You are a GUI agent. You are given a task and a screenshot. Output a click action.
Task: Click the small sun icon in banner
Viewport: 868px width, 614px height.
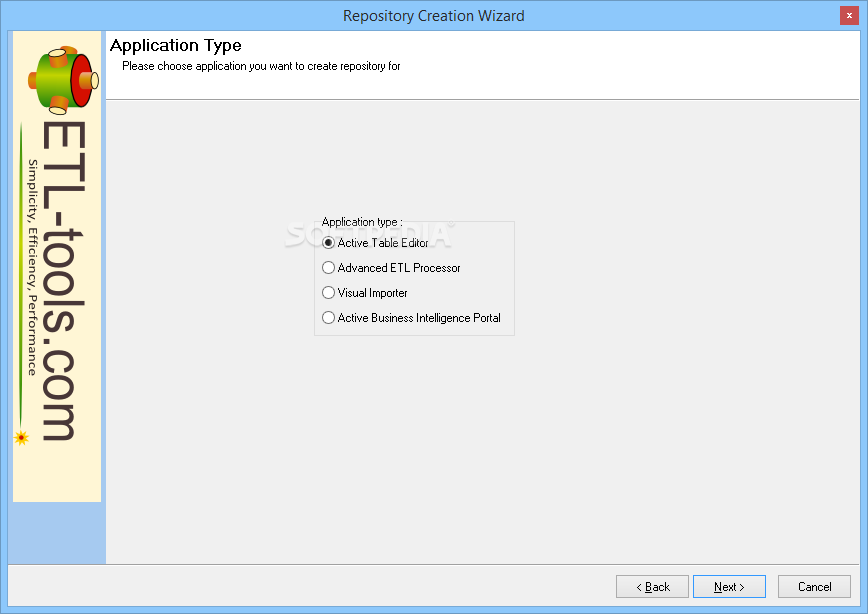pos(21,437)
